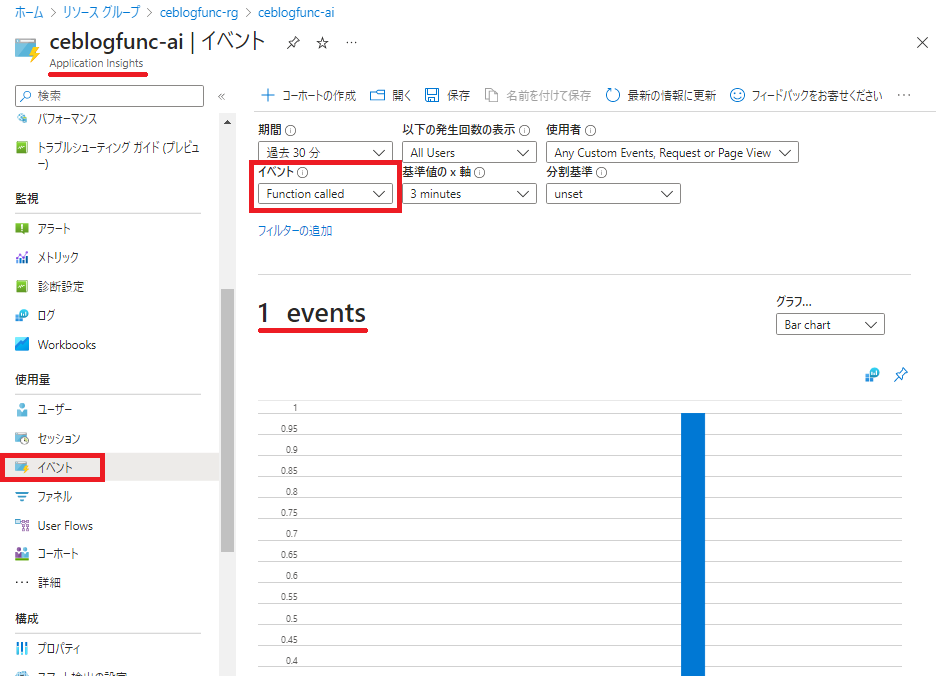Open the Function called event dropdown

tap(325, 193)
